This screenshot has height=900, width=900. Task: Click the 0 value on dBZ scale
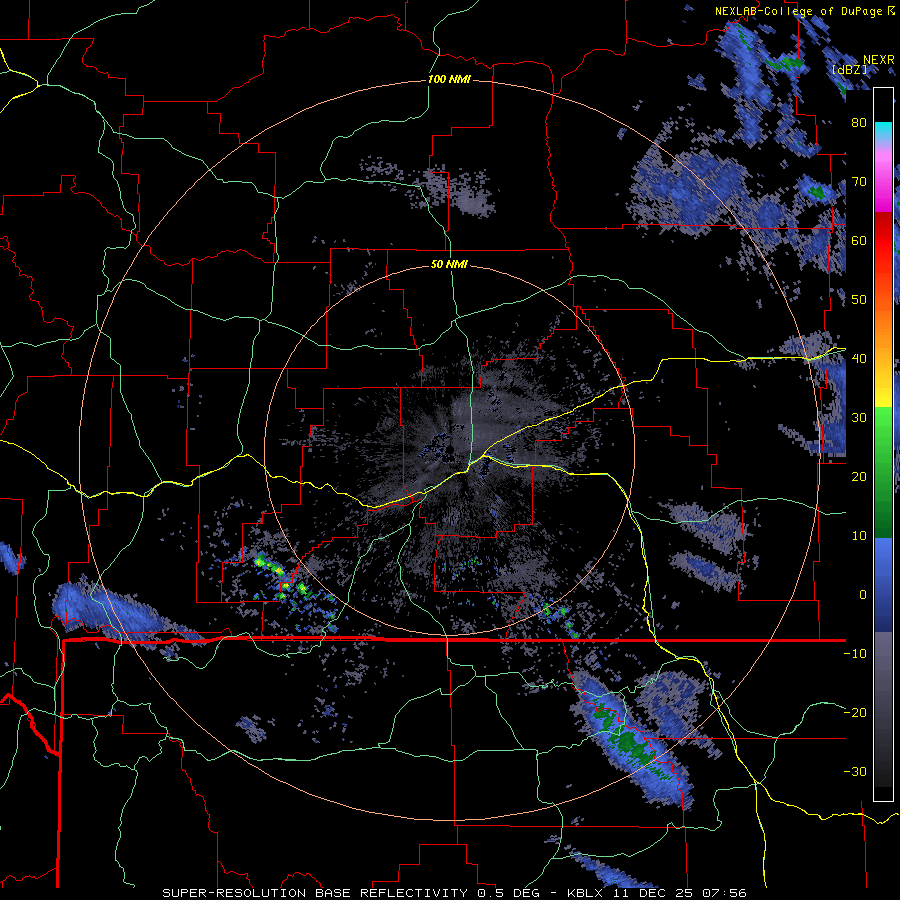[863, 595]
